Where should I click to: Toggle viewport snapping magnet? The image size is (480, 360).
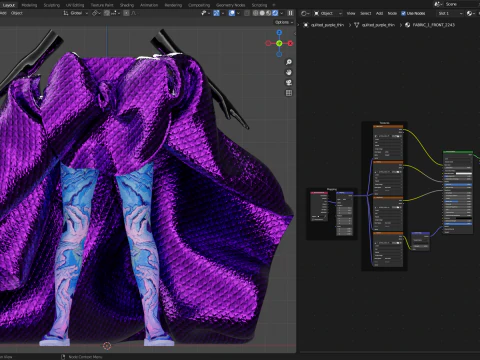click(107, 13)
